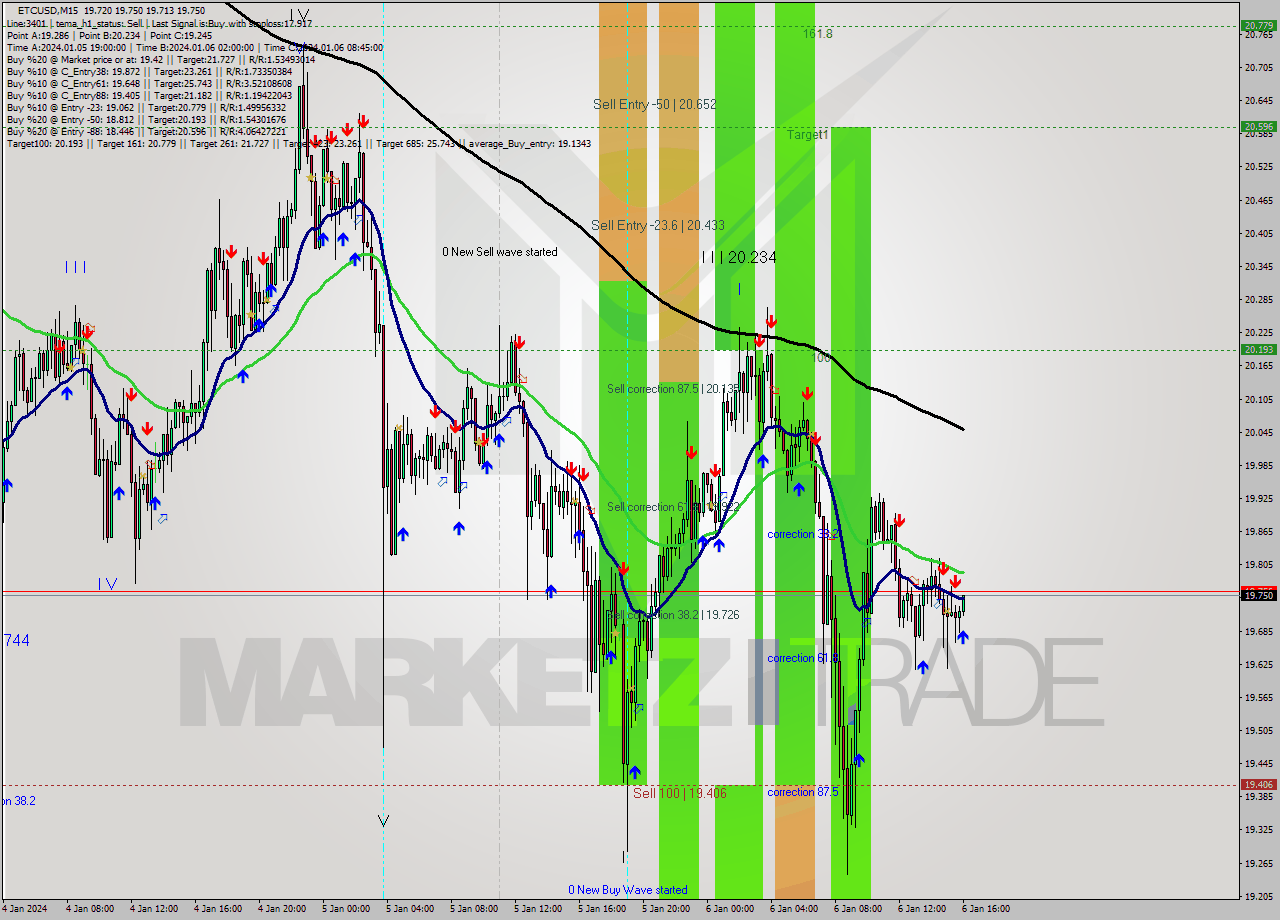Click the Buy %10 @ Entry -23 line
Viewport: 1280px width, 920px height.
click(x=146, y=107)
